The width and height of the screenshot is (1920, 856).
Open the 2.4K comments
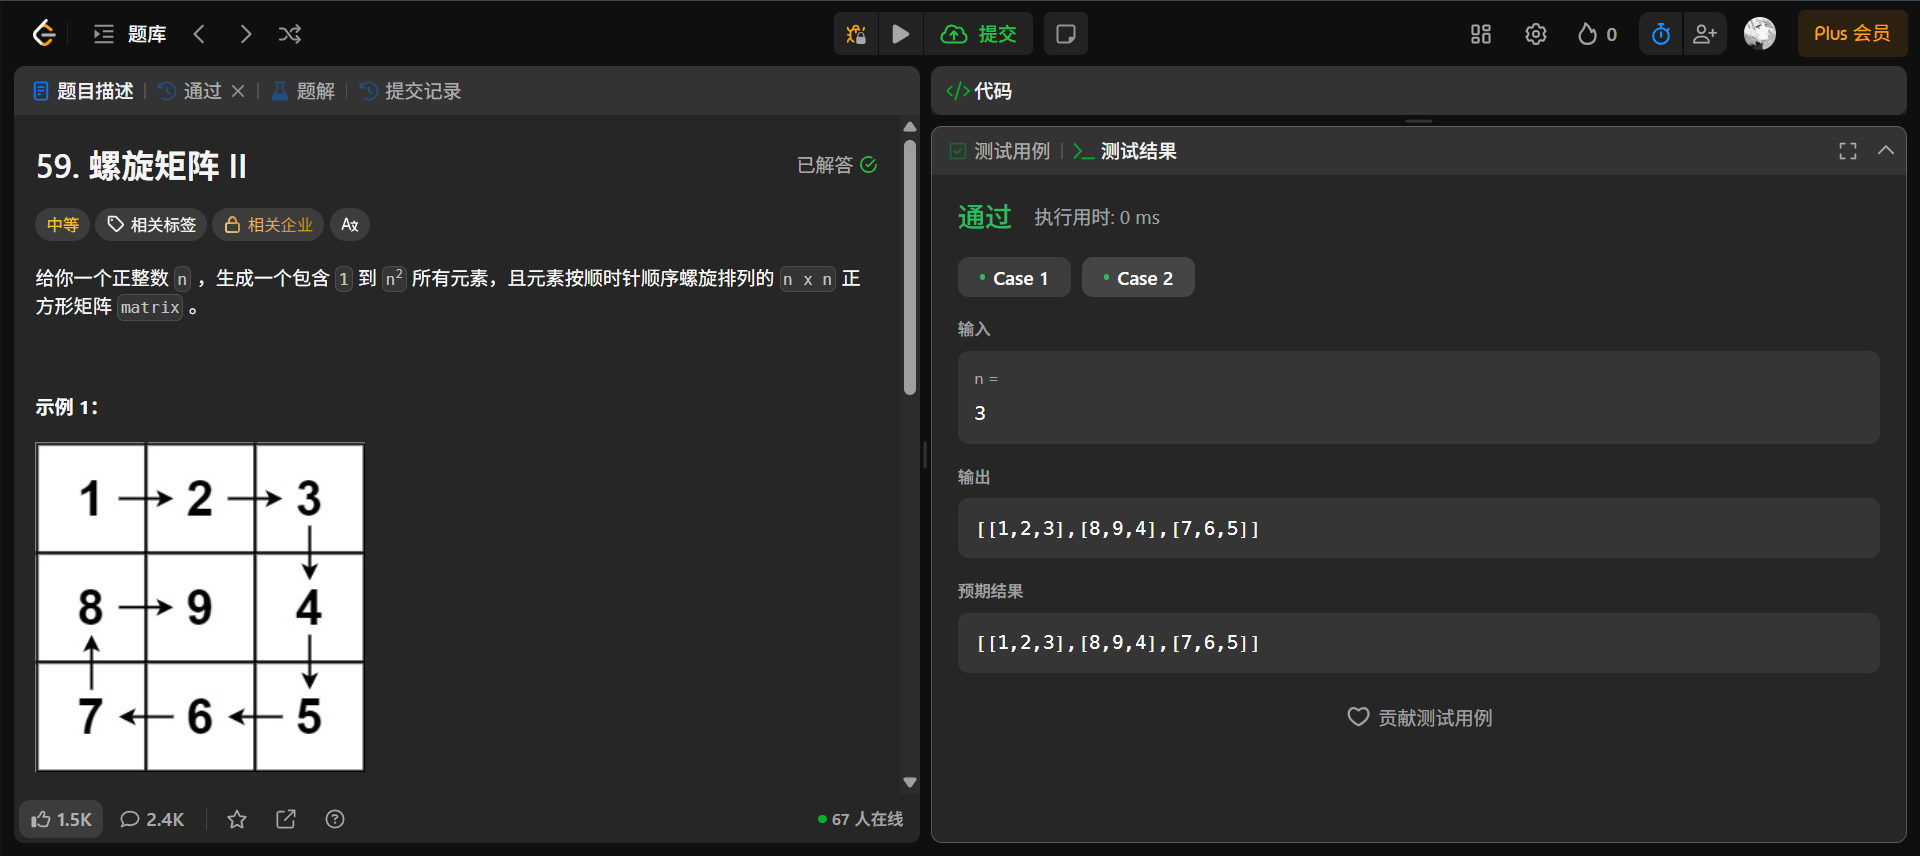pos(152,819)
